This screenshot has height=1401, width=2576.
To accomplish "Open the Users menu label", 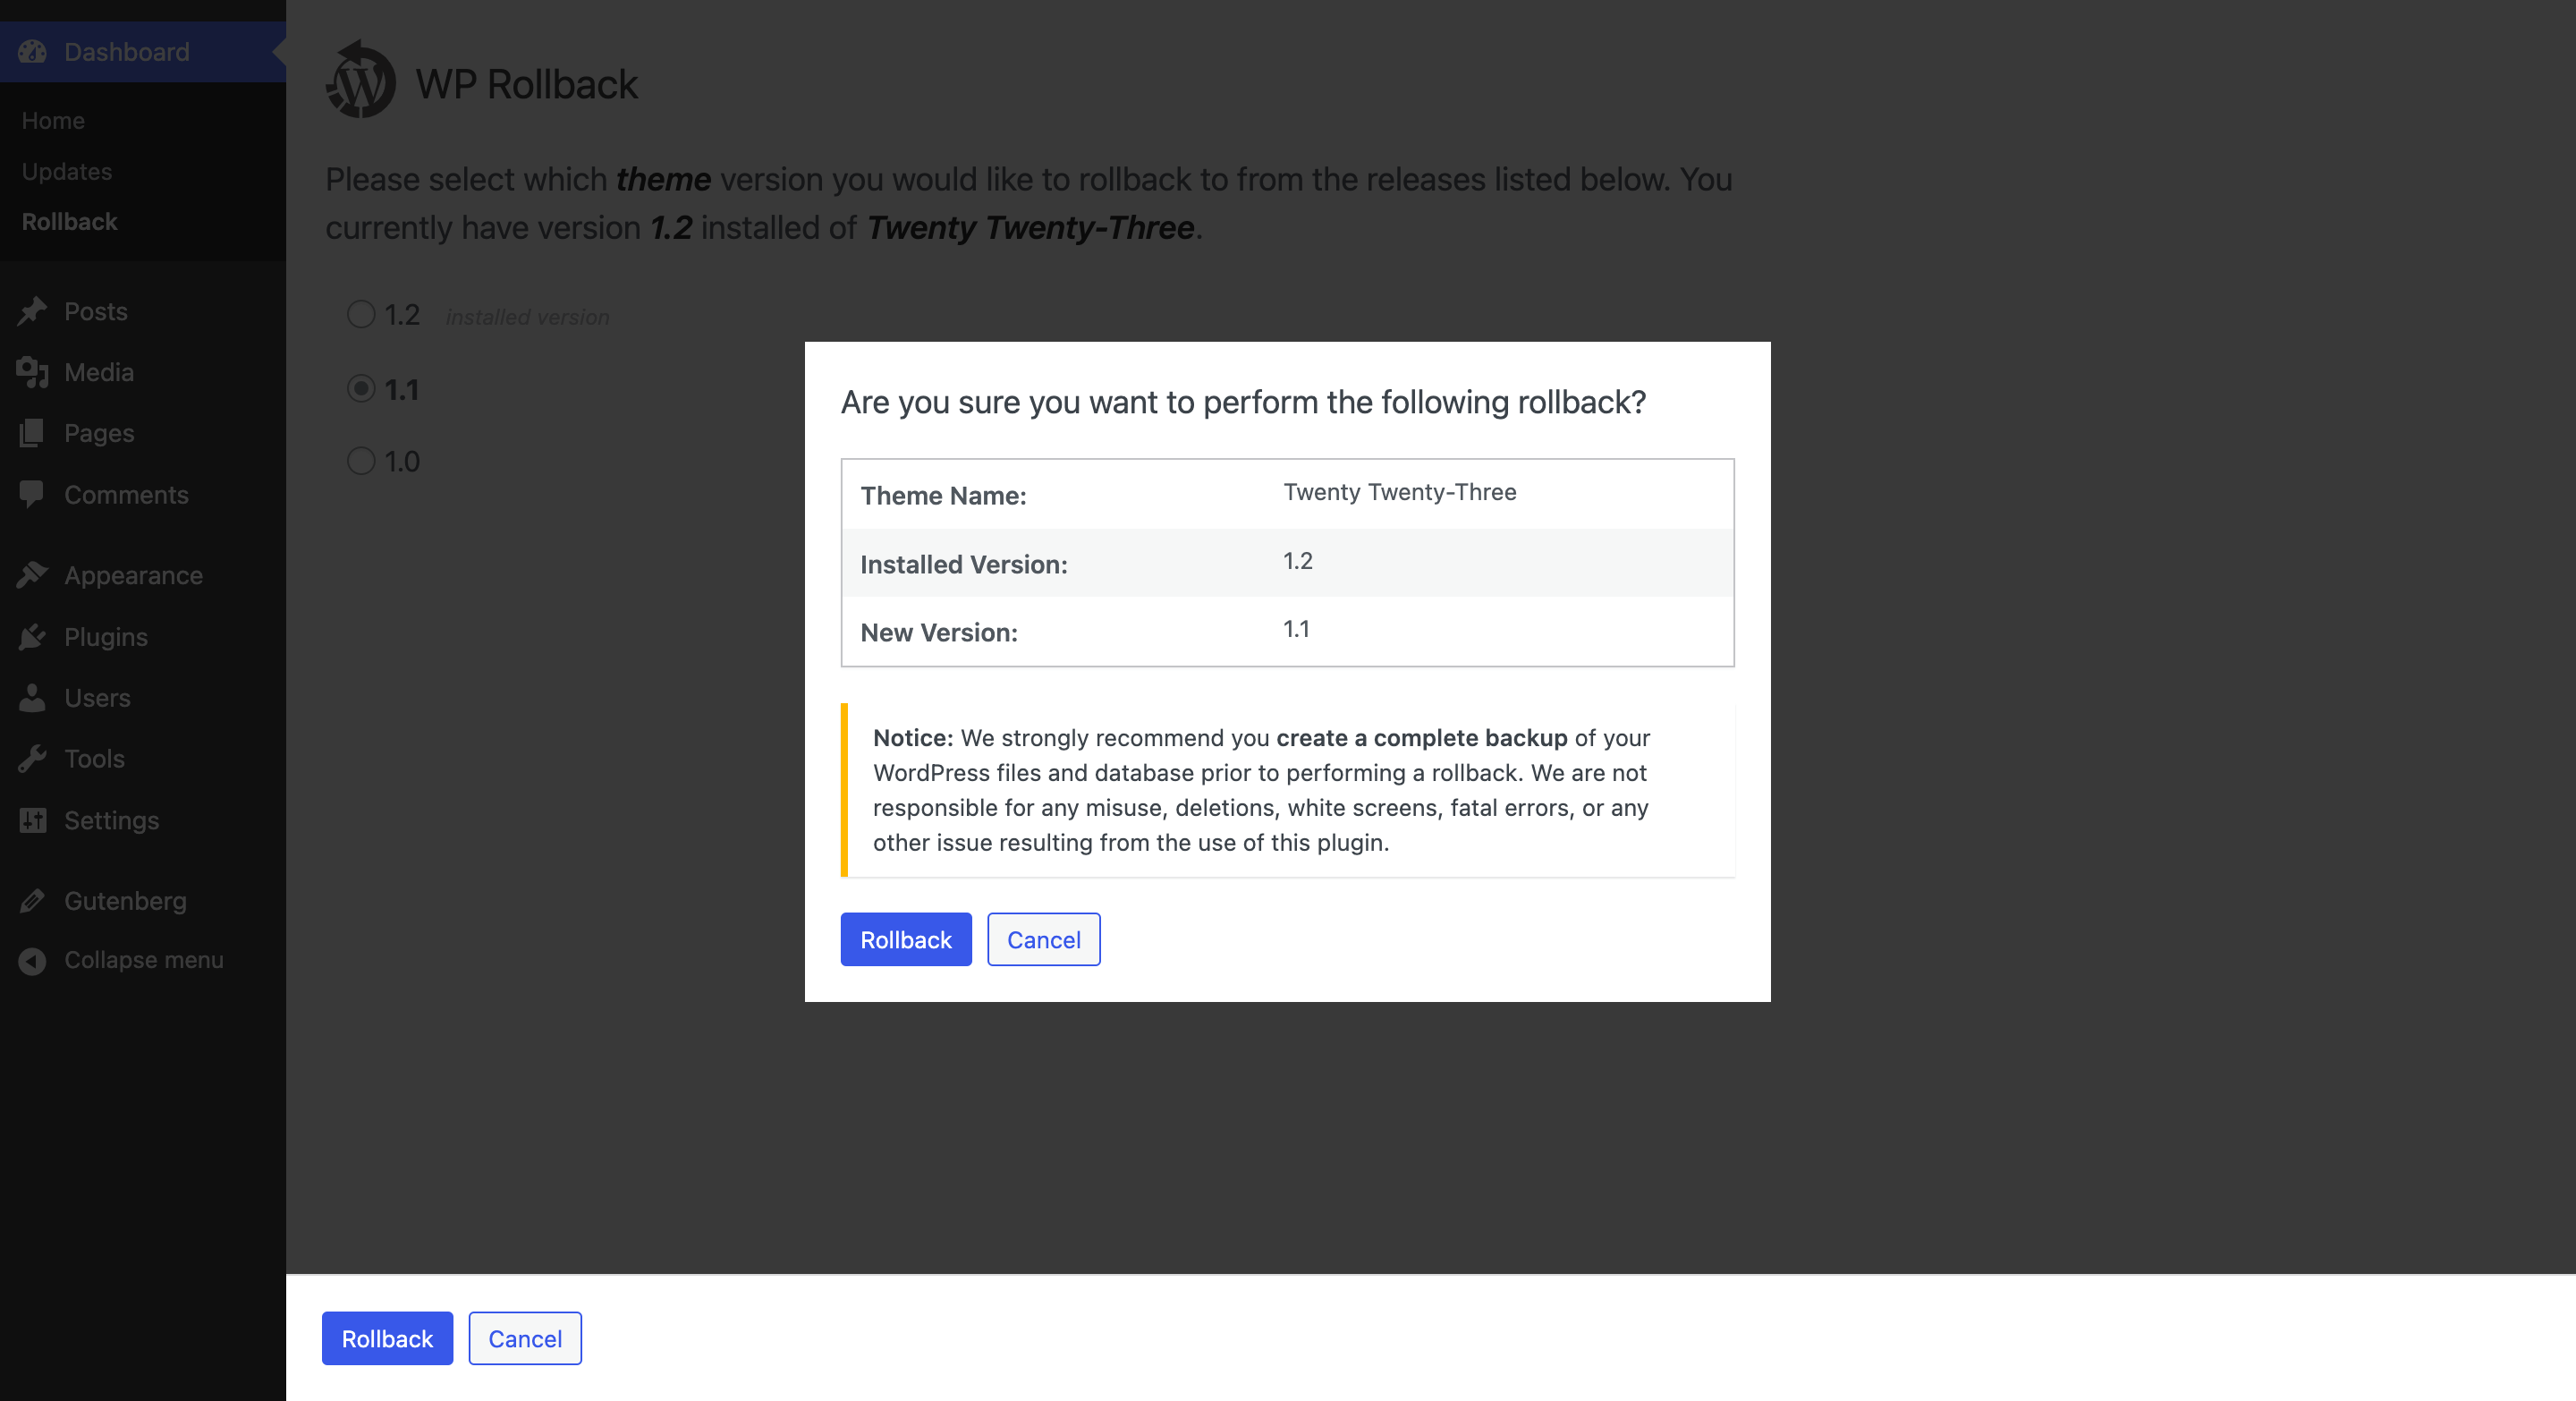I will [97, 697].
